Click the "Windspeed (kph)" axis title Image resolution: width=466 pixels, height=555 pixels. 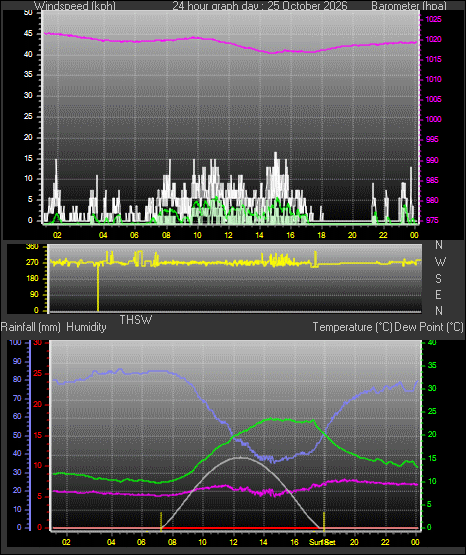point(75,6)
